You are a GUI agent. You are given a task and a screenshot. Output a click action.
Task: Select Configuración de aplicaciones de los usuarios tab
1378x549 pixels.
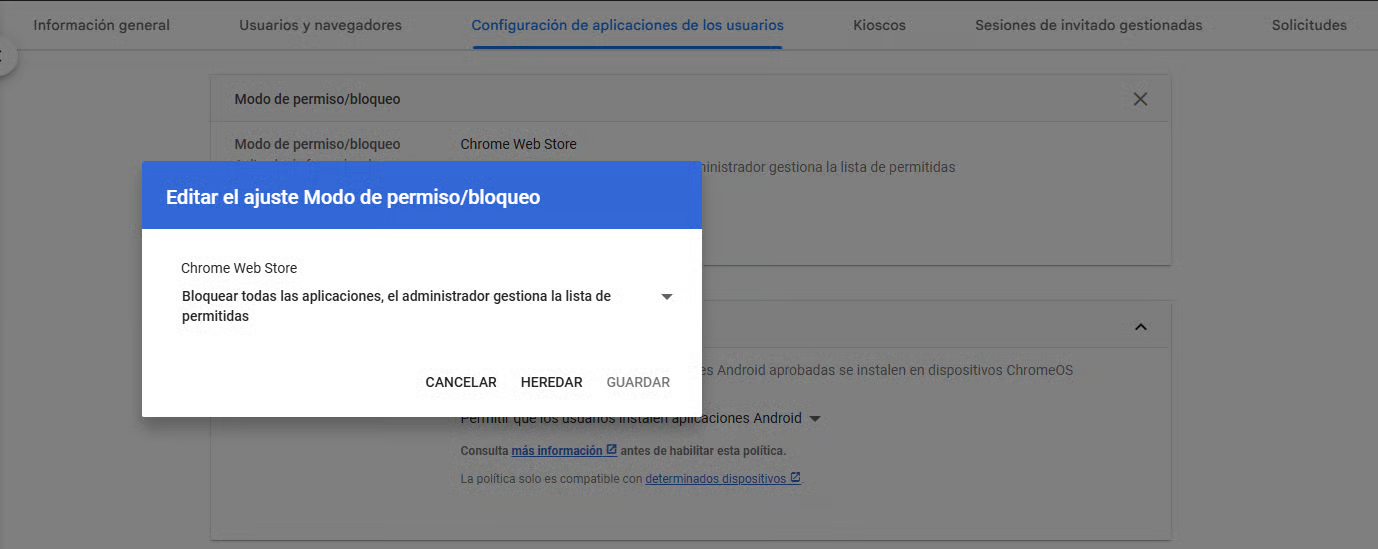click(x=627, y=25)
